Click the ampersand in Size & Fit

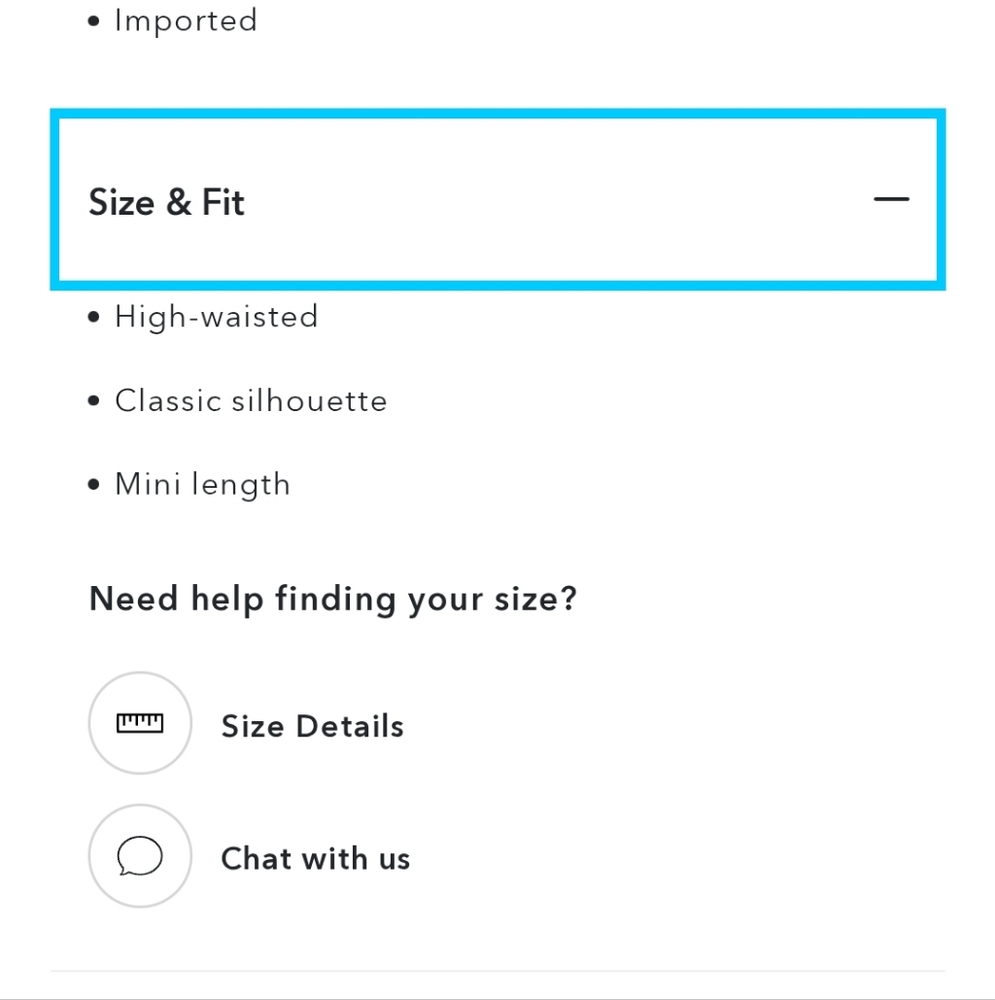[178, 202]
